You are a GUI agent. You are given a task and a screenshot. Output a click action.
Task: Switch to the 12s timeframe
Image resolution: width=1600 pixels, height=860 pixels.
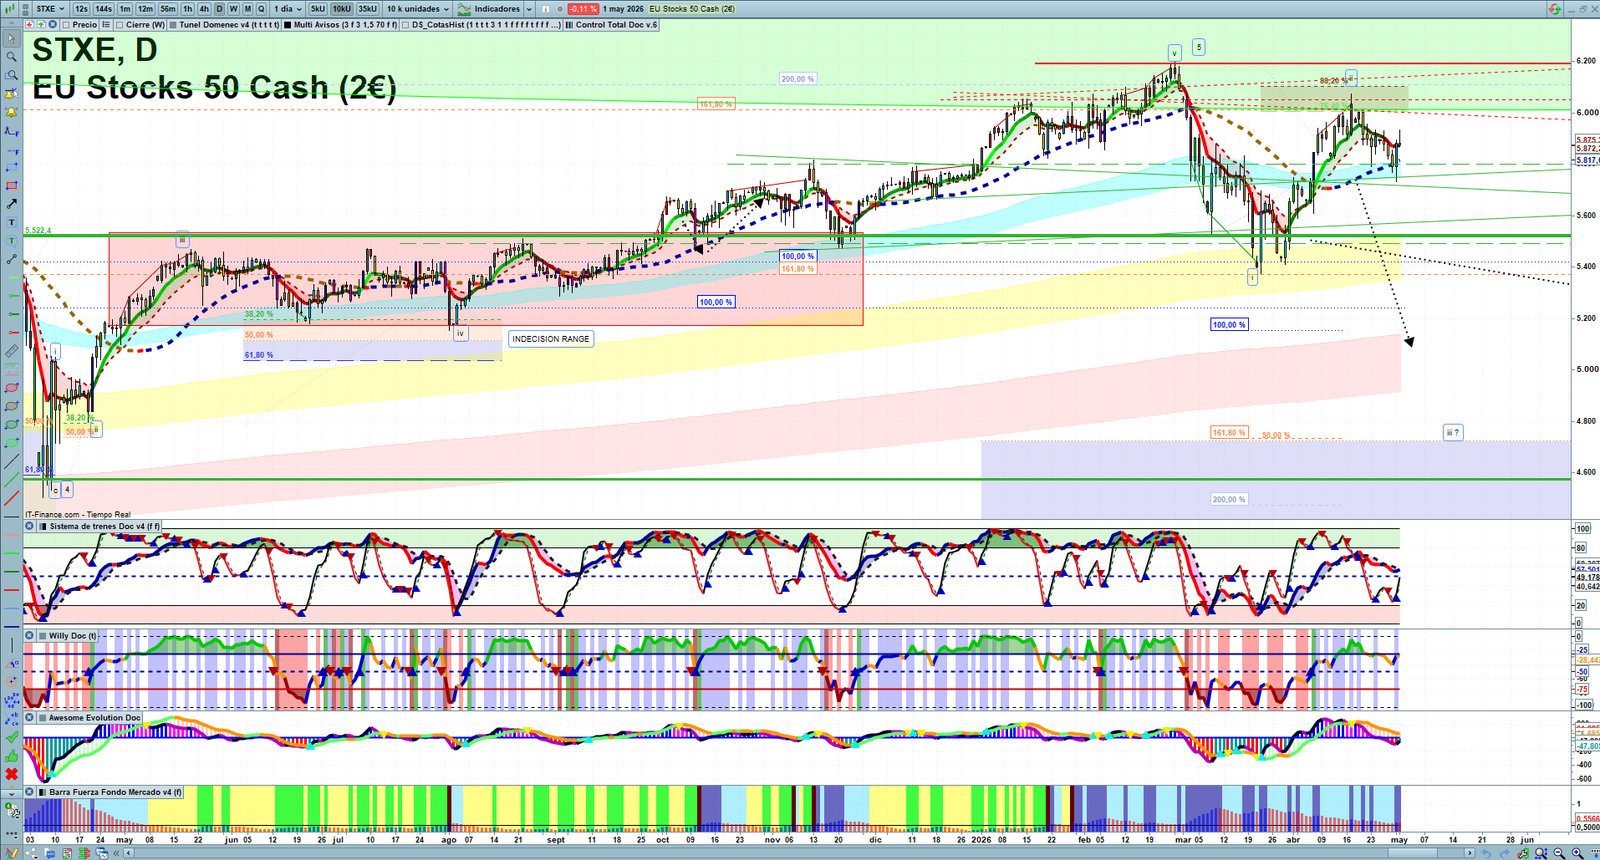[x=81, y=9]
